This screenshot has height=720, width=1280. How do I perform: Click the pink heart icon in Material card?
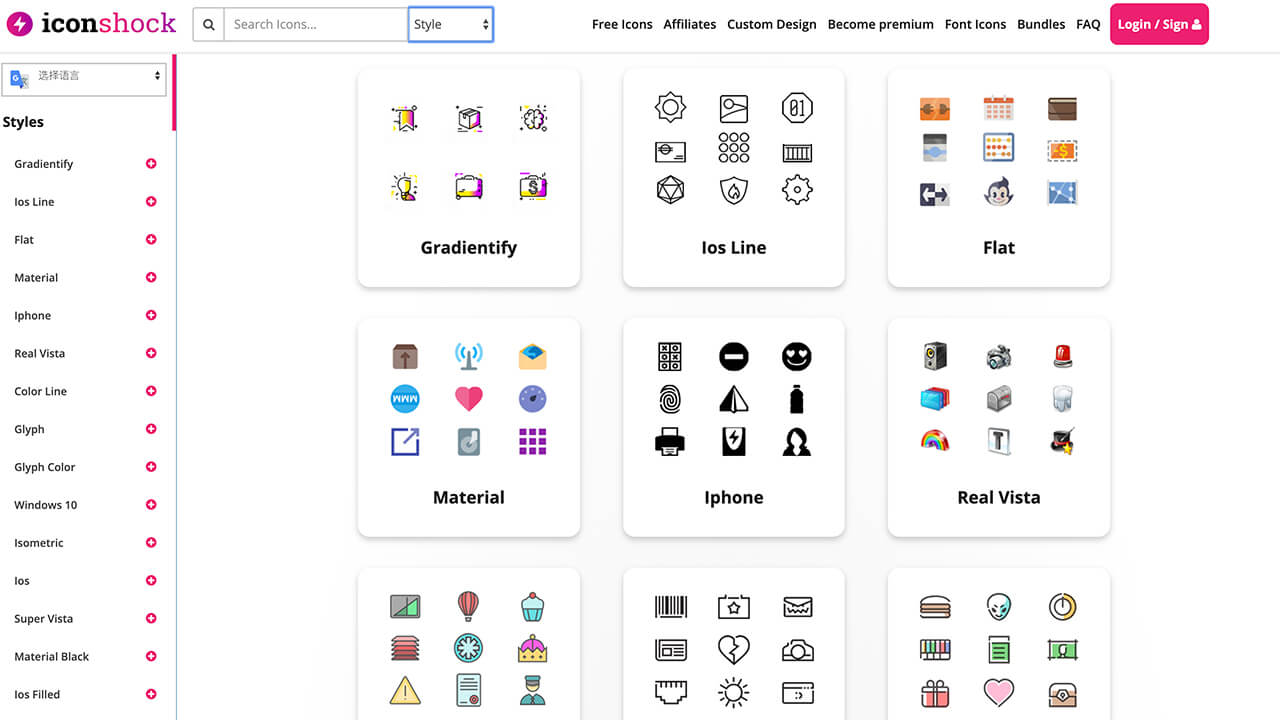468,399
